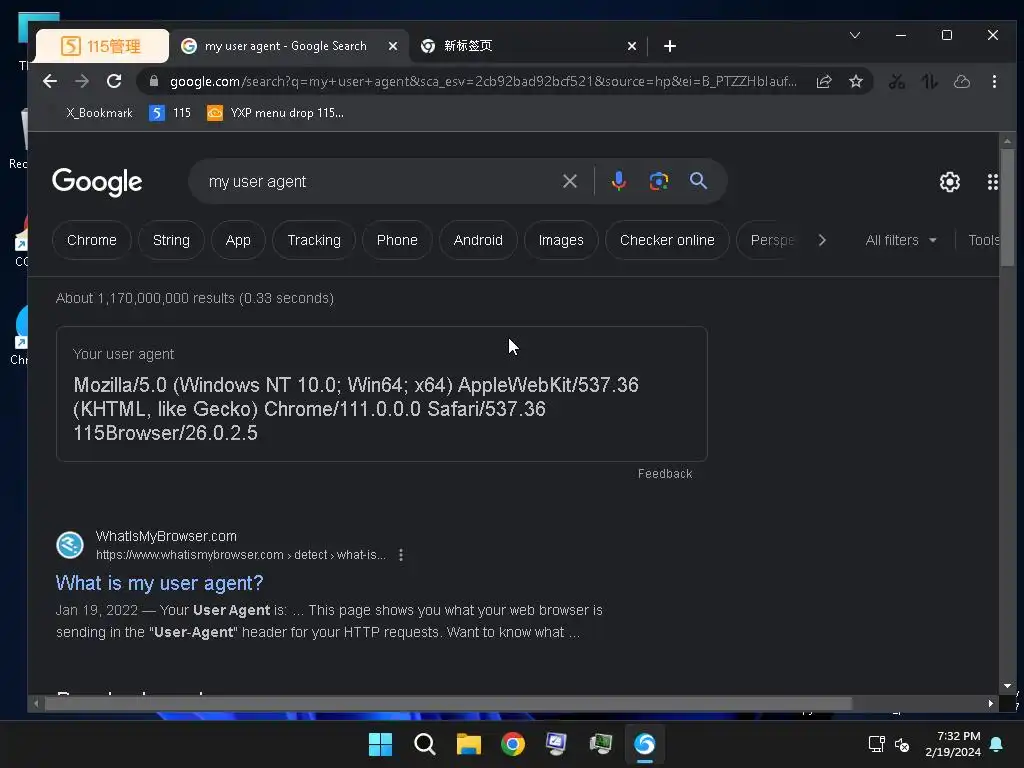This screenshot has width=1024, height=768.
Task: Click the Mozilla/5.0 user agent string text
Action: (356, 409)
